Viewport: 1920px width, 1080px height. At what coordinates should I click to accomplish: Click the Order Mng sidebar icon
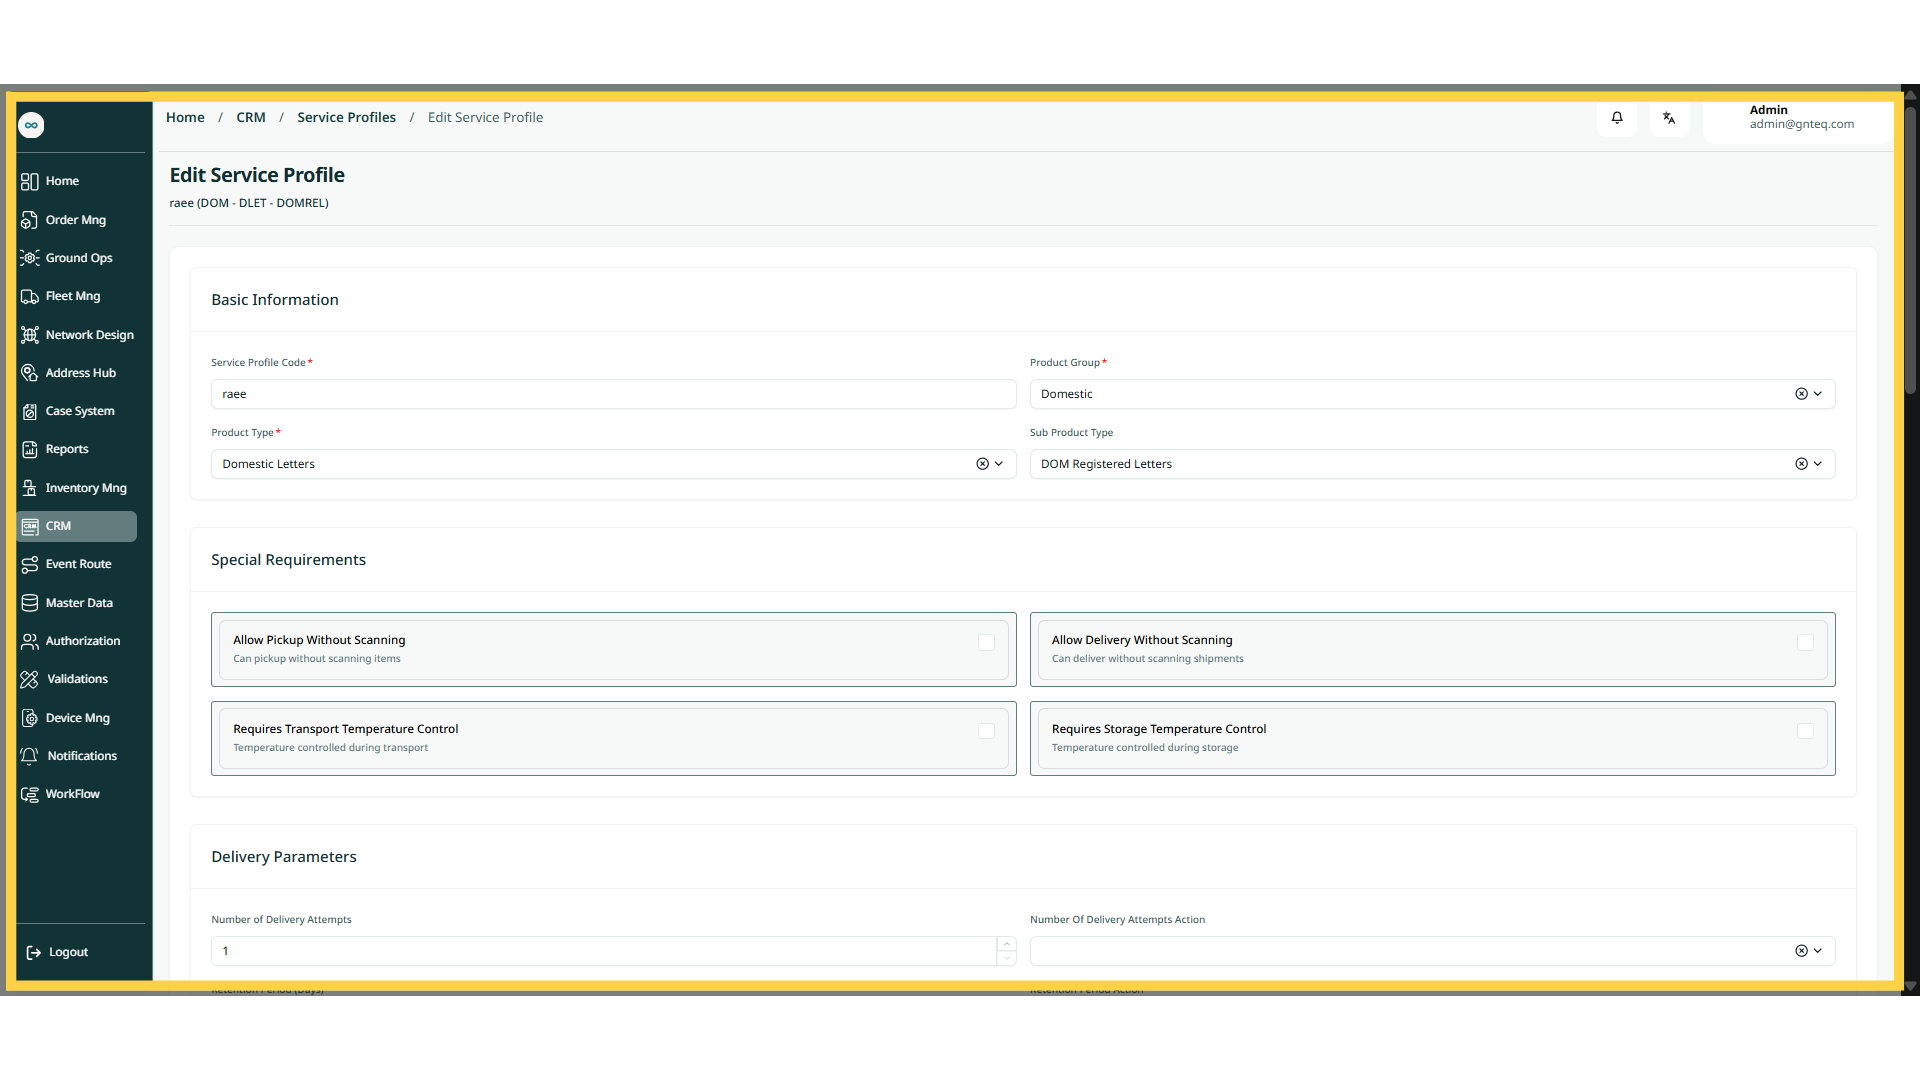(x=30, y=220)
